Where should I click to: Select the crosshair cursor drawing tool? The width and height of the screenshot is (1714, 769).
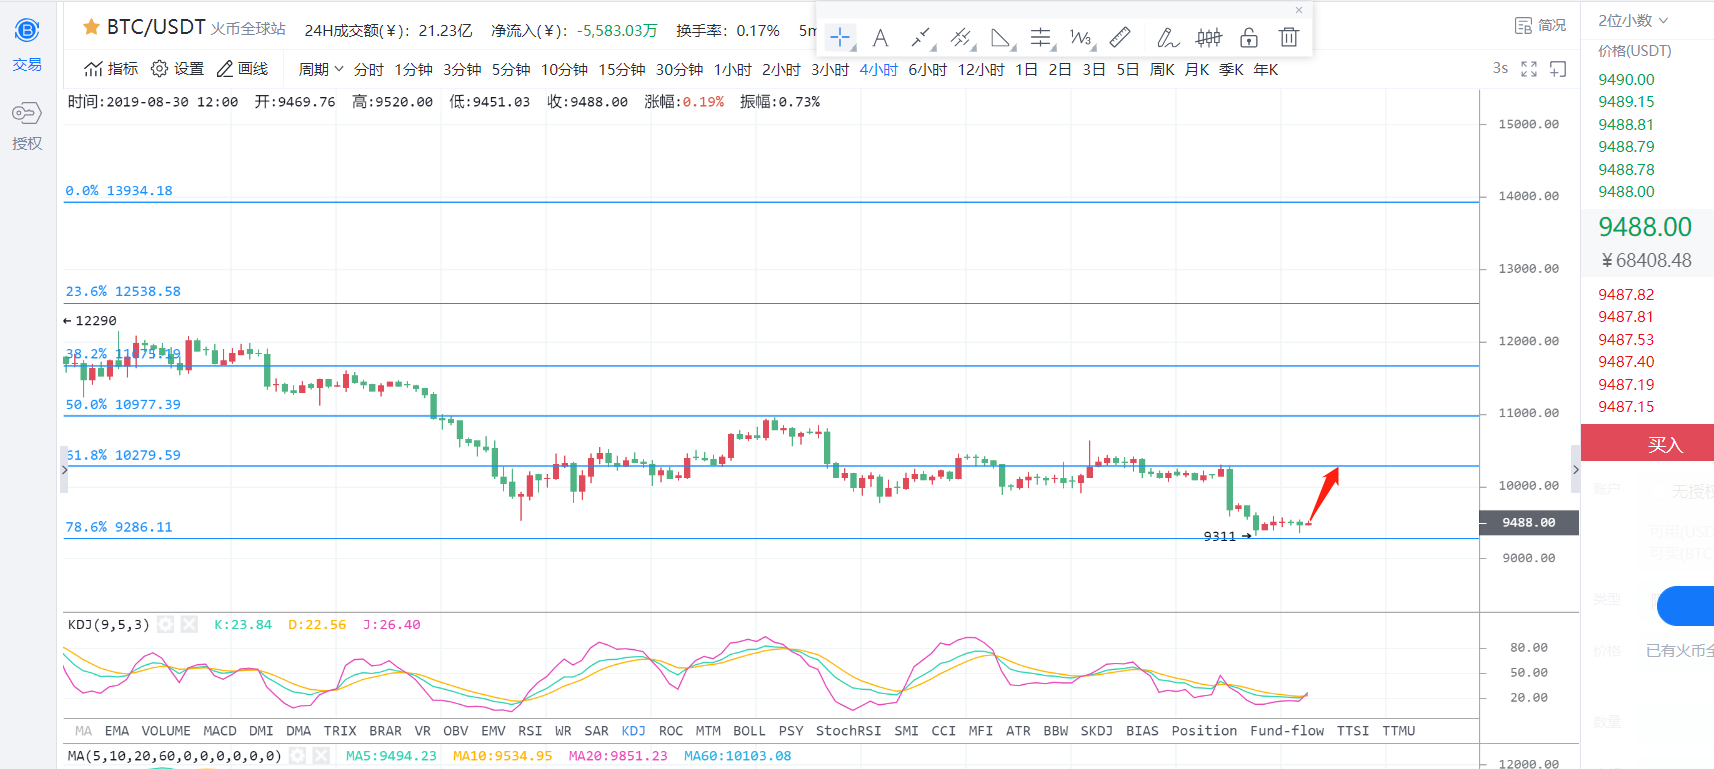pyautogui.click(x=840, y=38)
